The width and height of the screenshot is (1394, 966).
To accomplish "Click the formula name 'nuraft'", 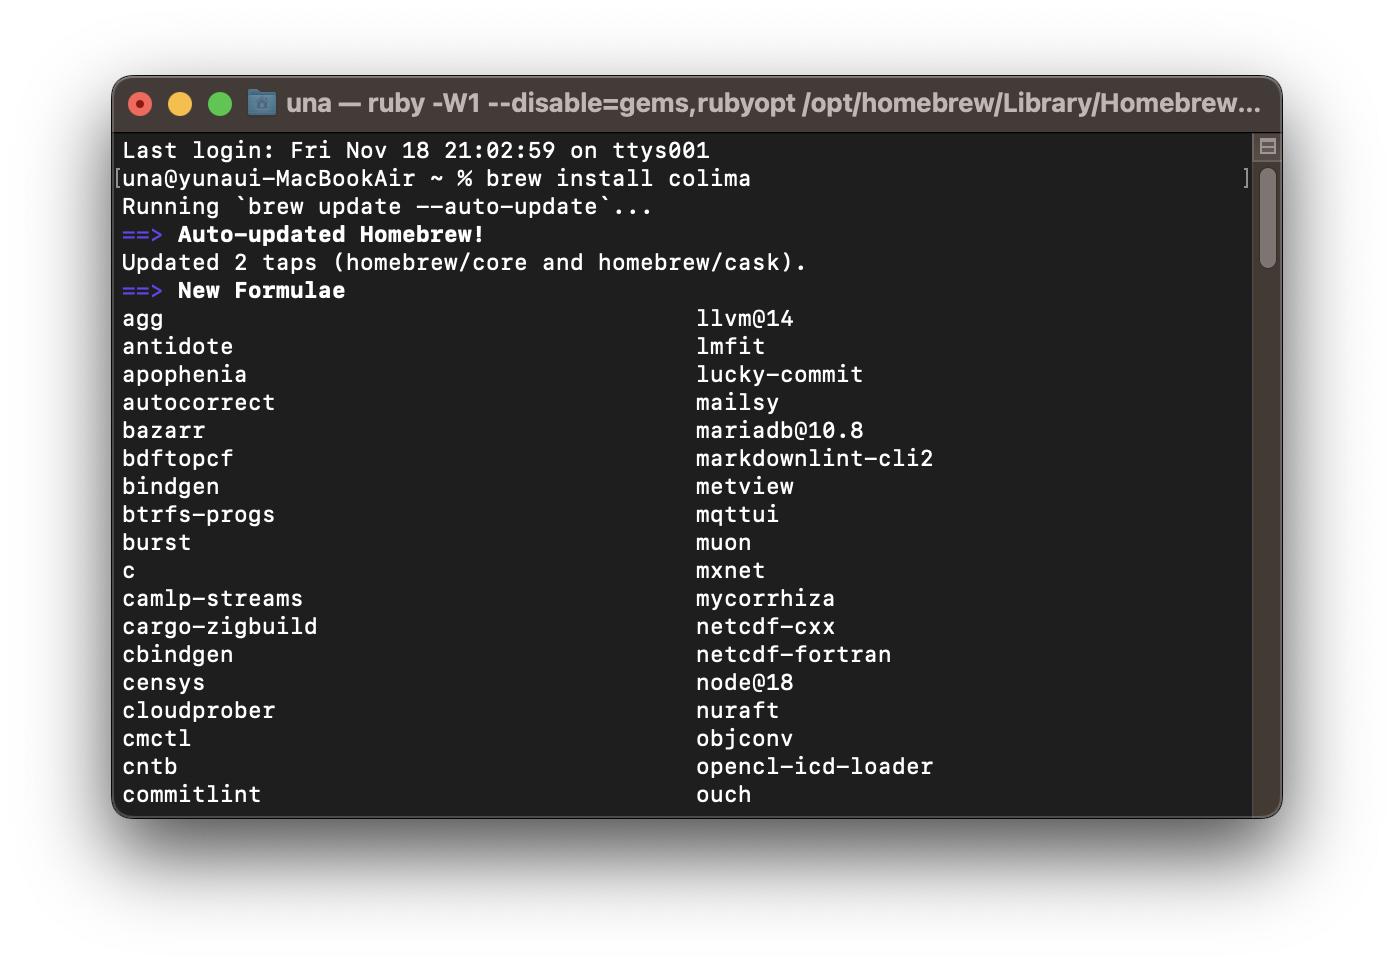I will pyautogui.click(x=738, y=711).
